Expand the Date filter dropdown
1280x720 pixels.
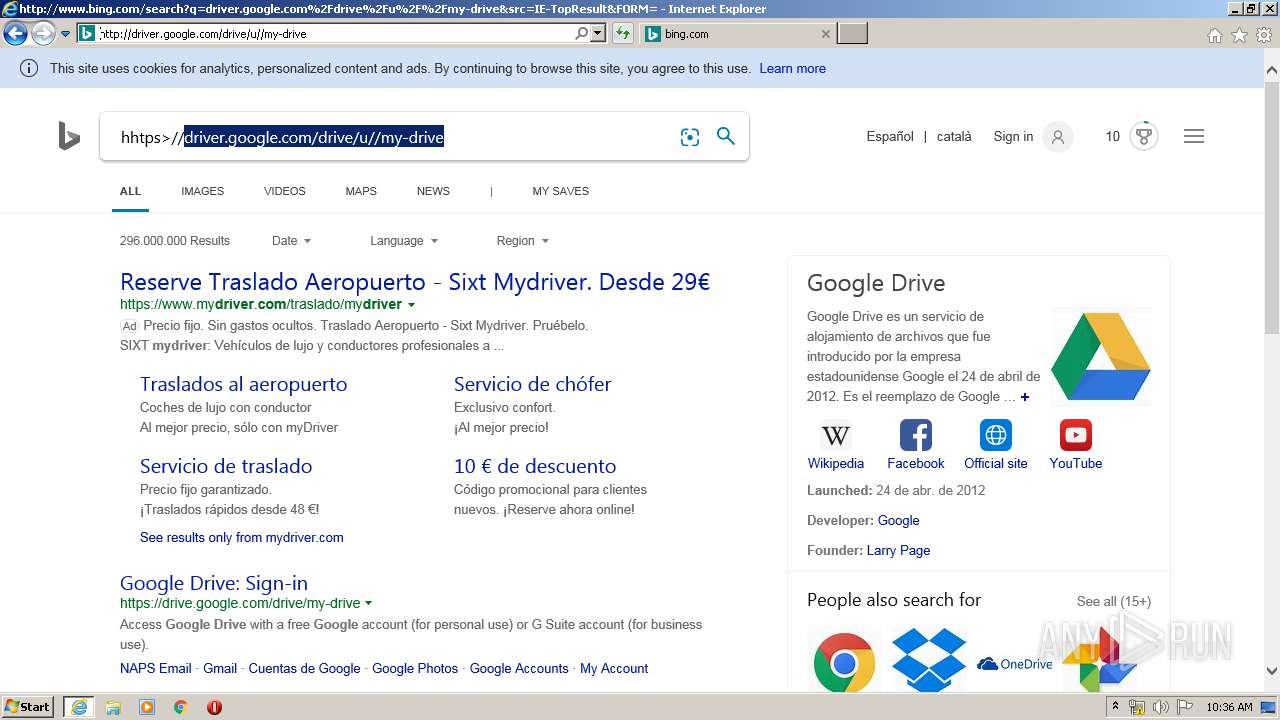(x=291, y=241)
